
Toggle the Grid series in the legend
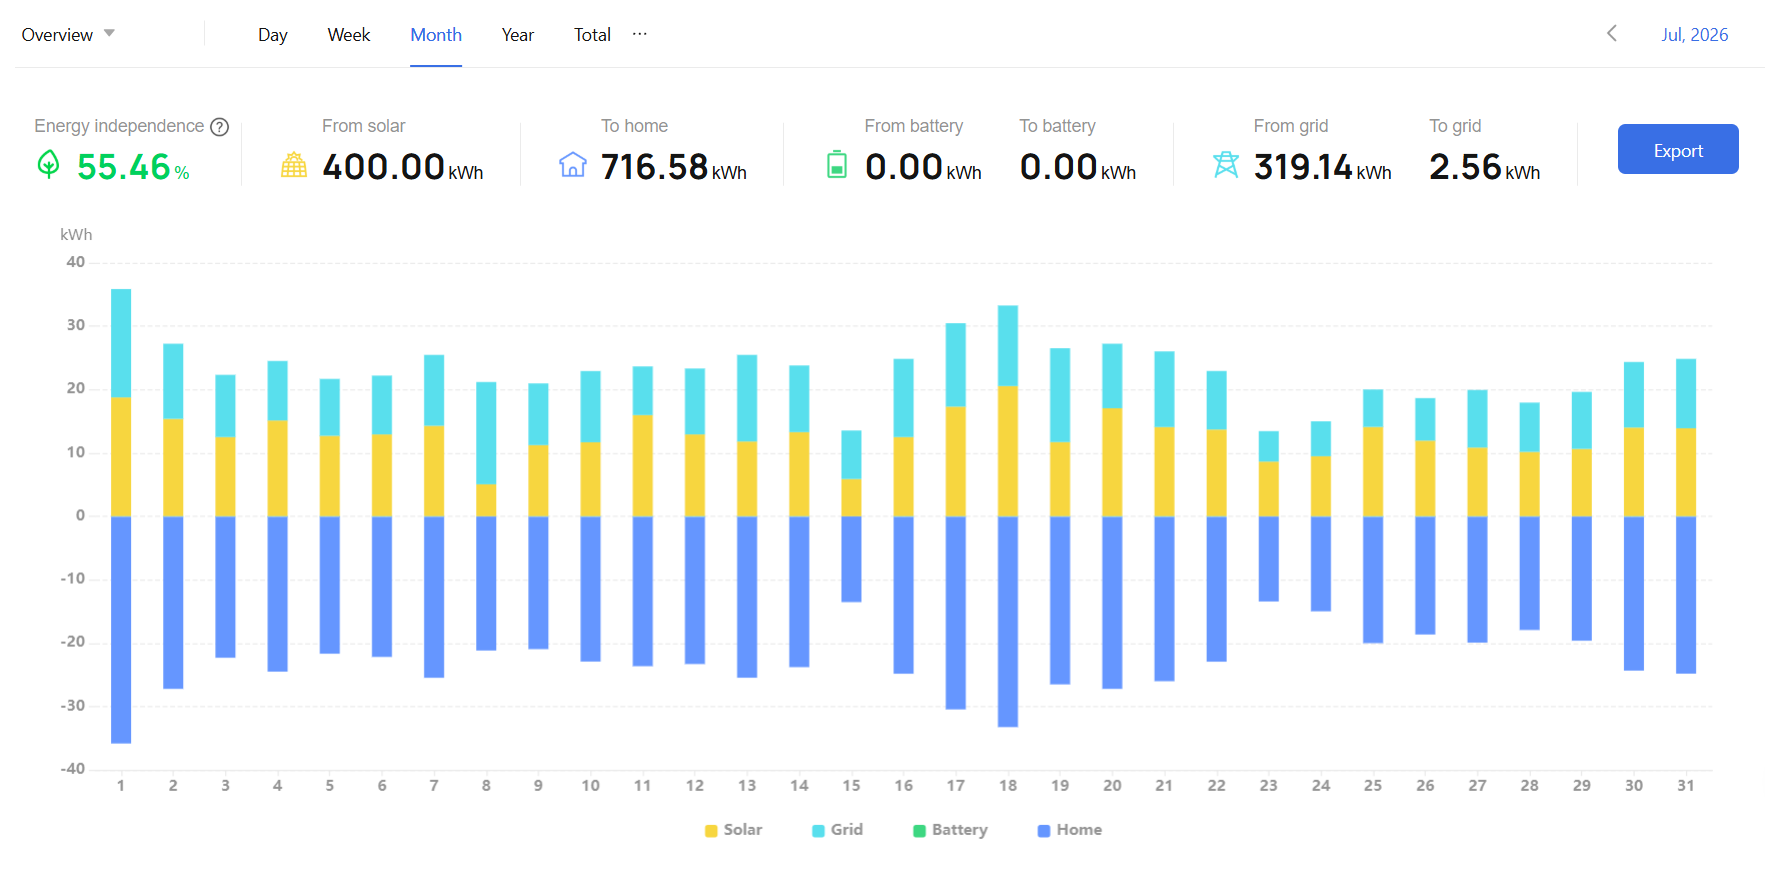[x=837, y=830]
